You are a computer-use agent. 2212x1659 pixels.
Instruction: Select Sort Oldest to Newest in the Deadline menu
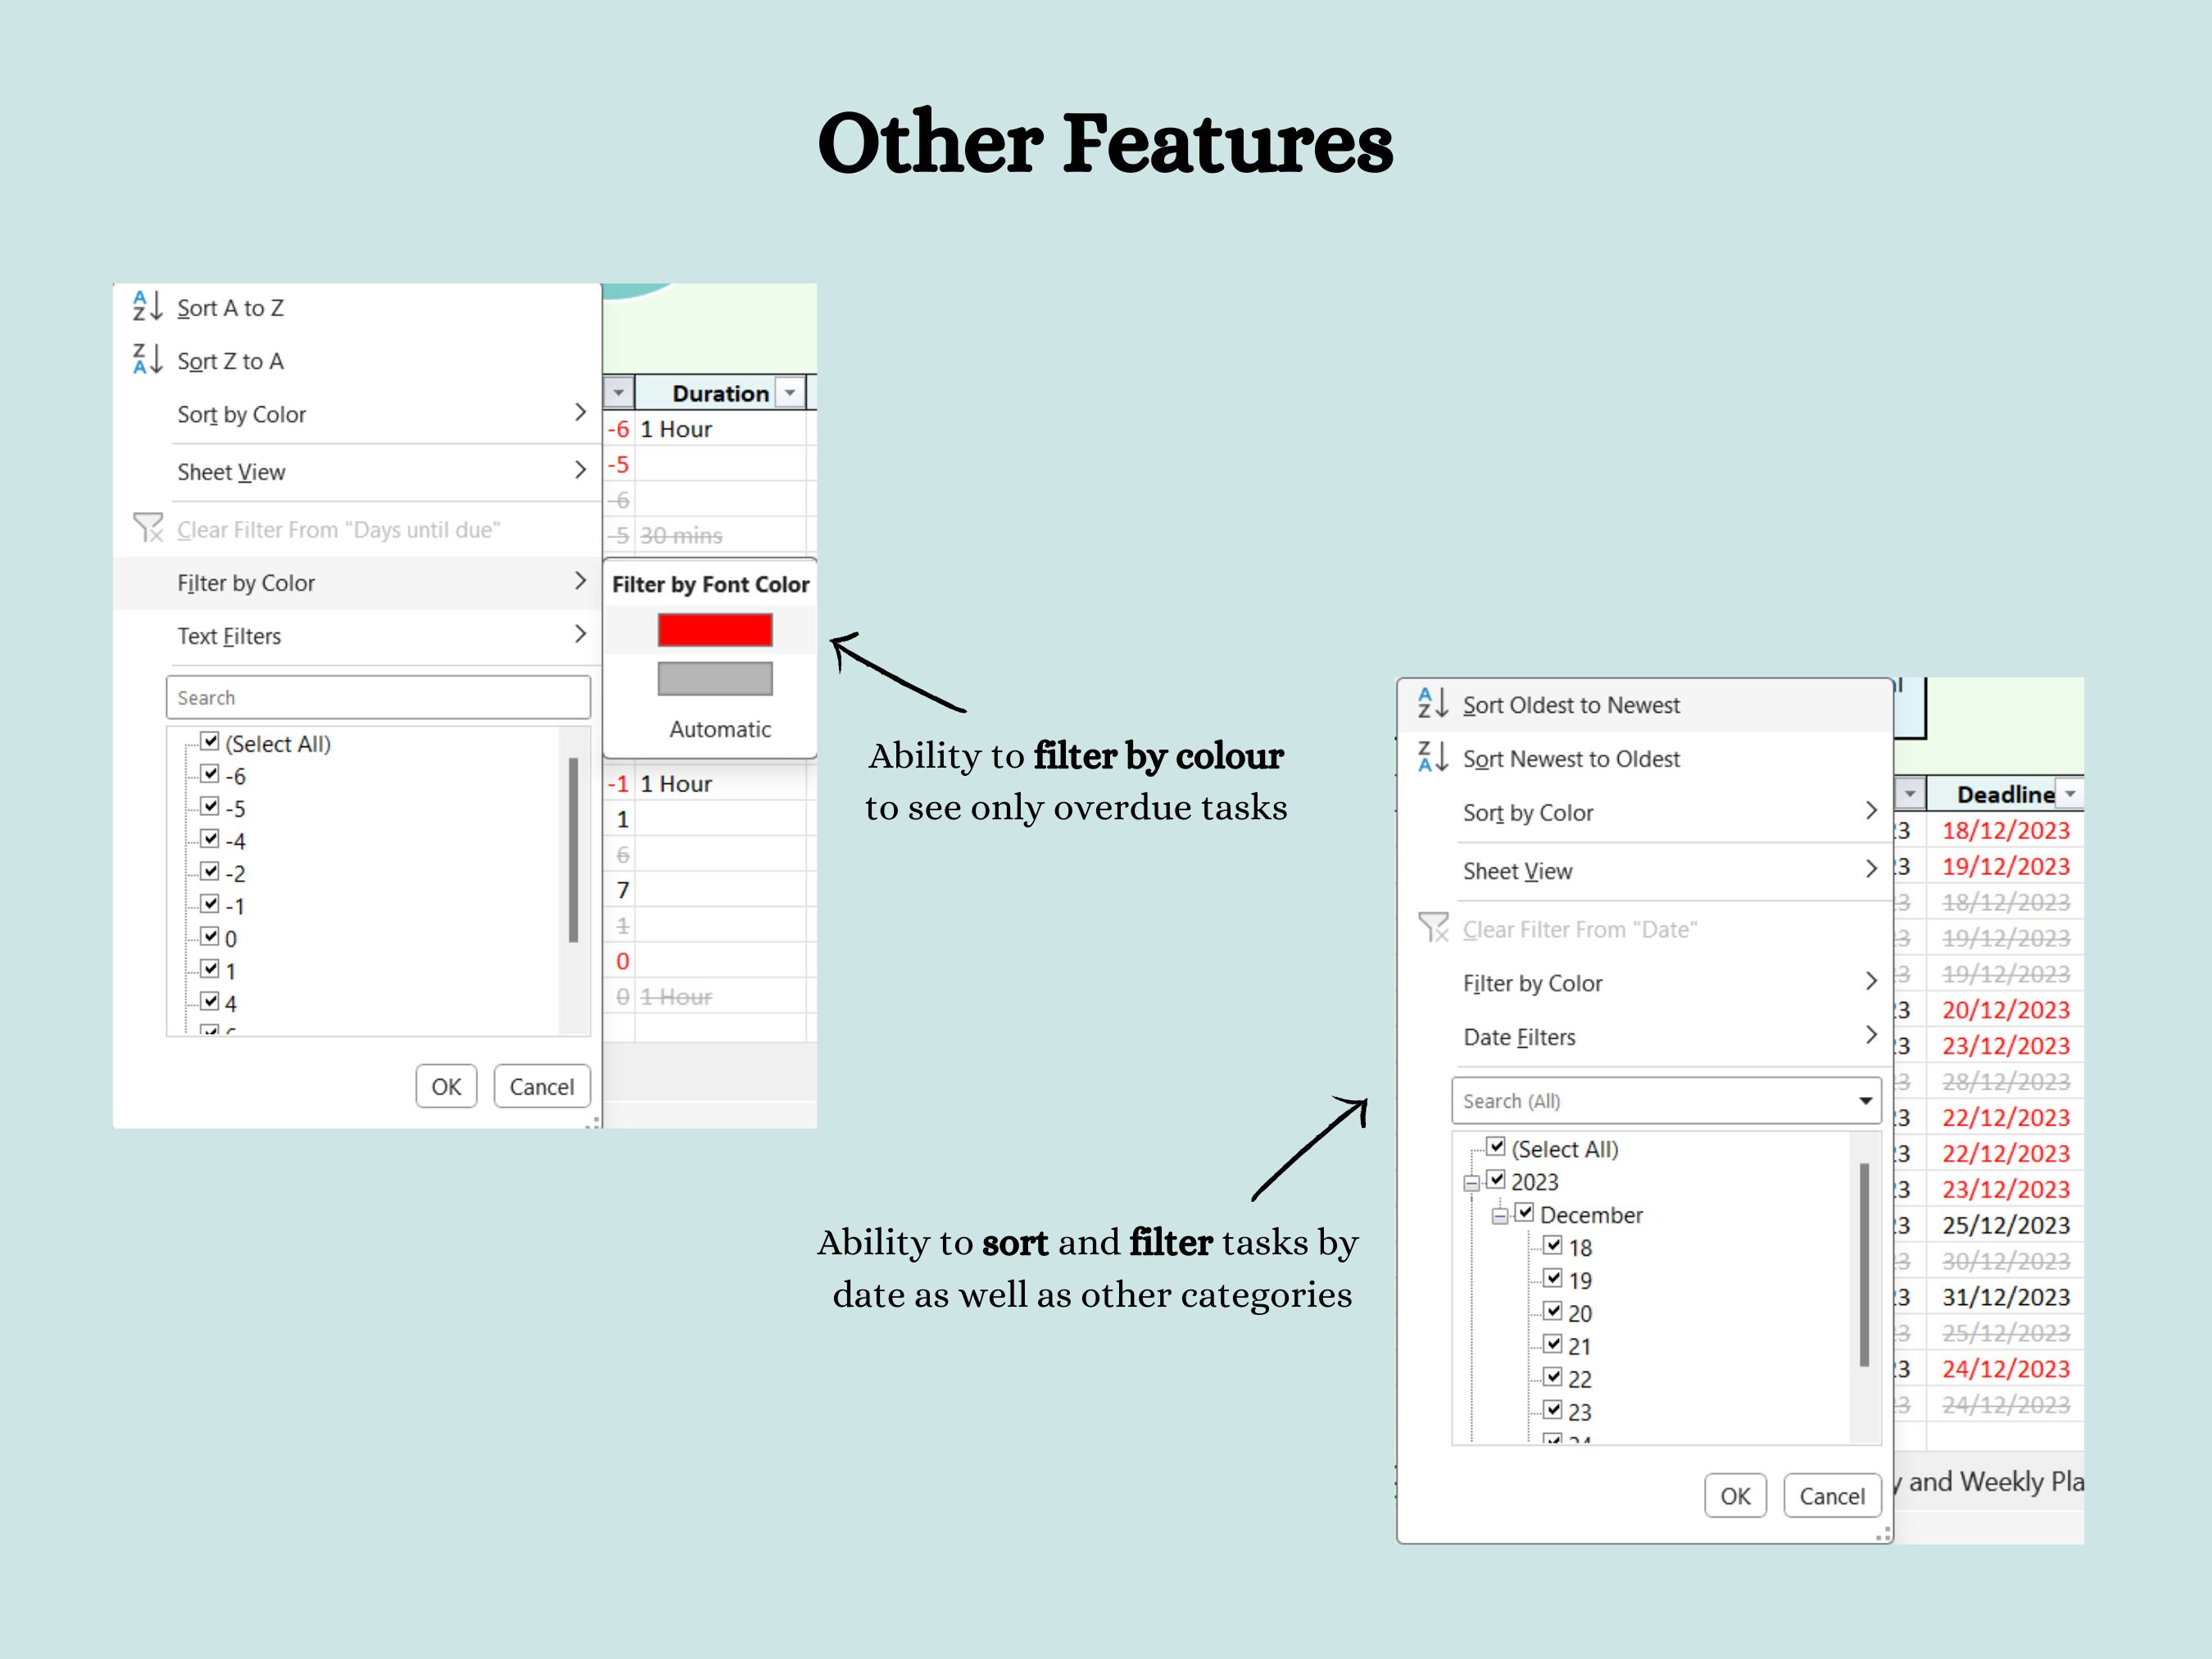[x=1573, y=704]
